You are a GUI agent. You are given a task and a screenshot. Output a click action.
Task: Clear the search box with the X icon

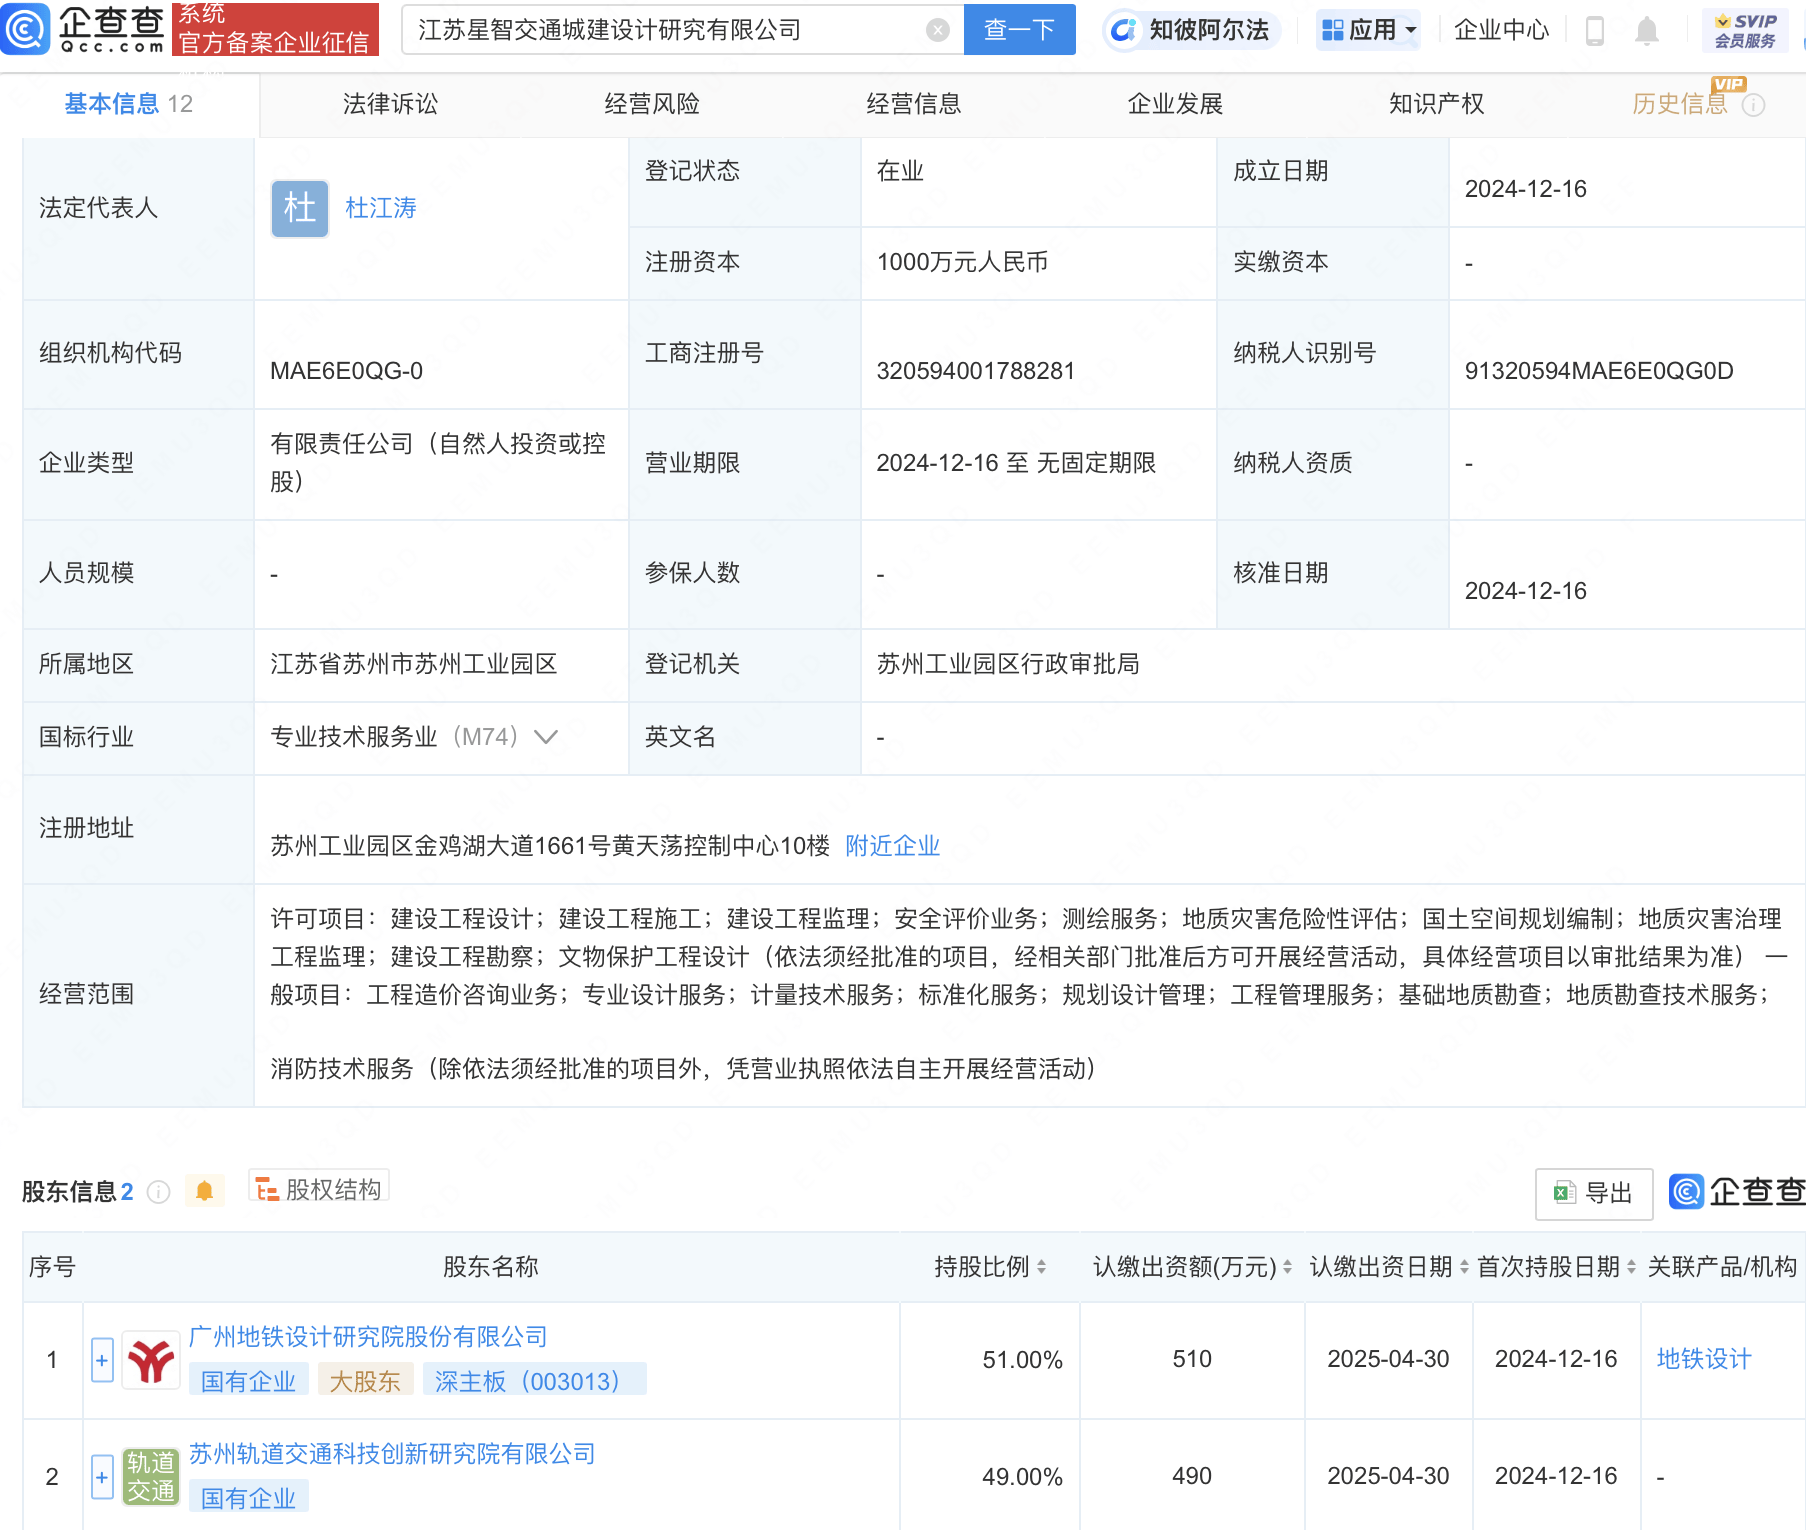(x=937, y=30)
